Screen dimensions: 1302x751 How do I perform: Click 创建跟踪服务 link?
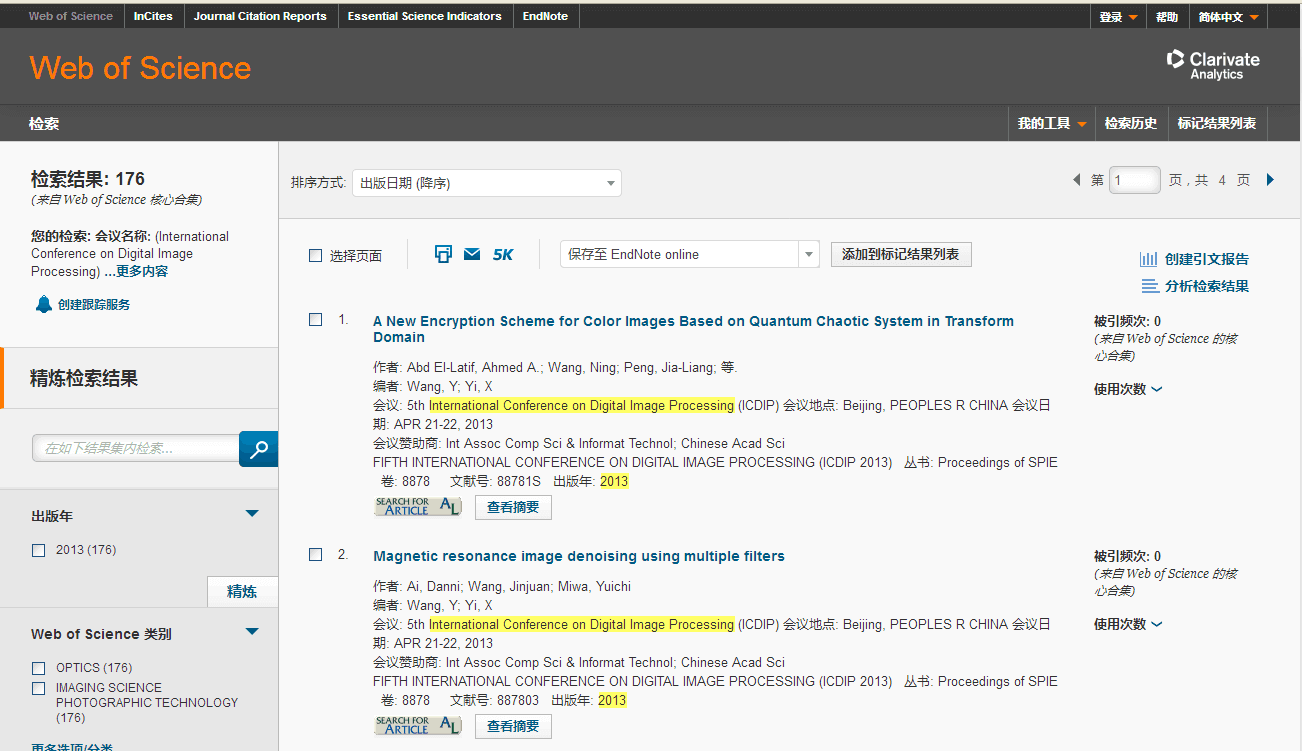pyautogui.click(x=94, y=304)
